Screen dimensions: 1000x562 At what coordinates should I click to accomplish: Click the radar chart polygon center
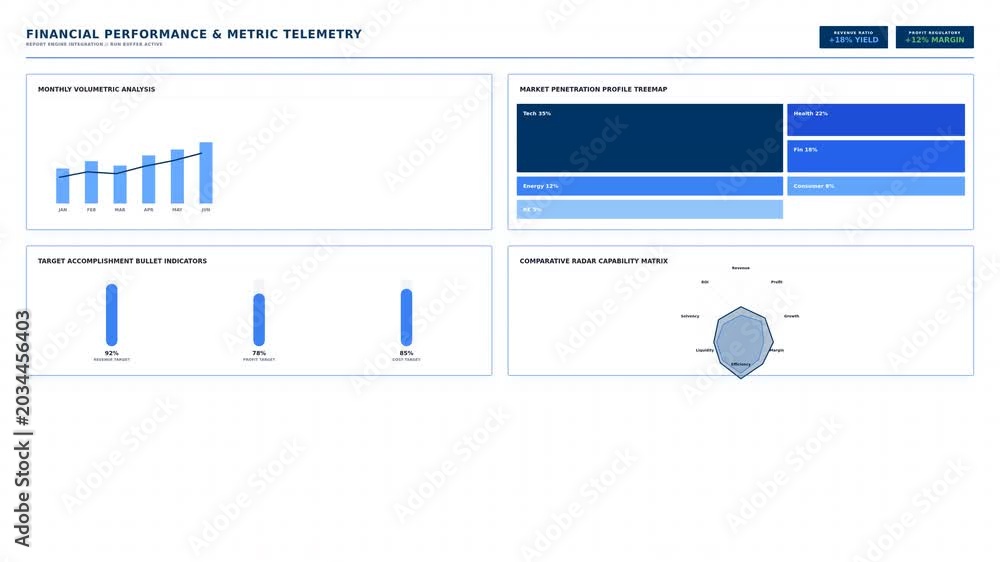[741, 342]
